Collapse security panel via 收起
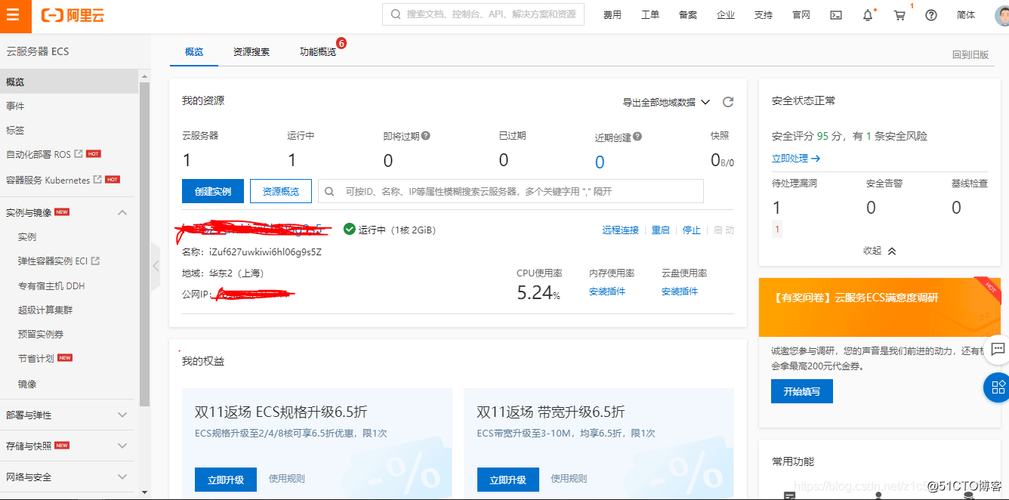 [x=880, y=251]
